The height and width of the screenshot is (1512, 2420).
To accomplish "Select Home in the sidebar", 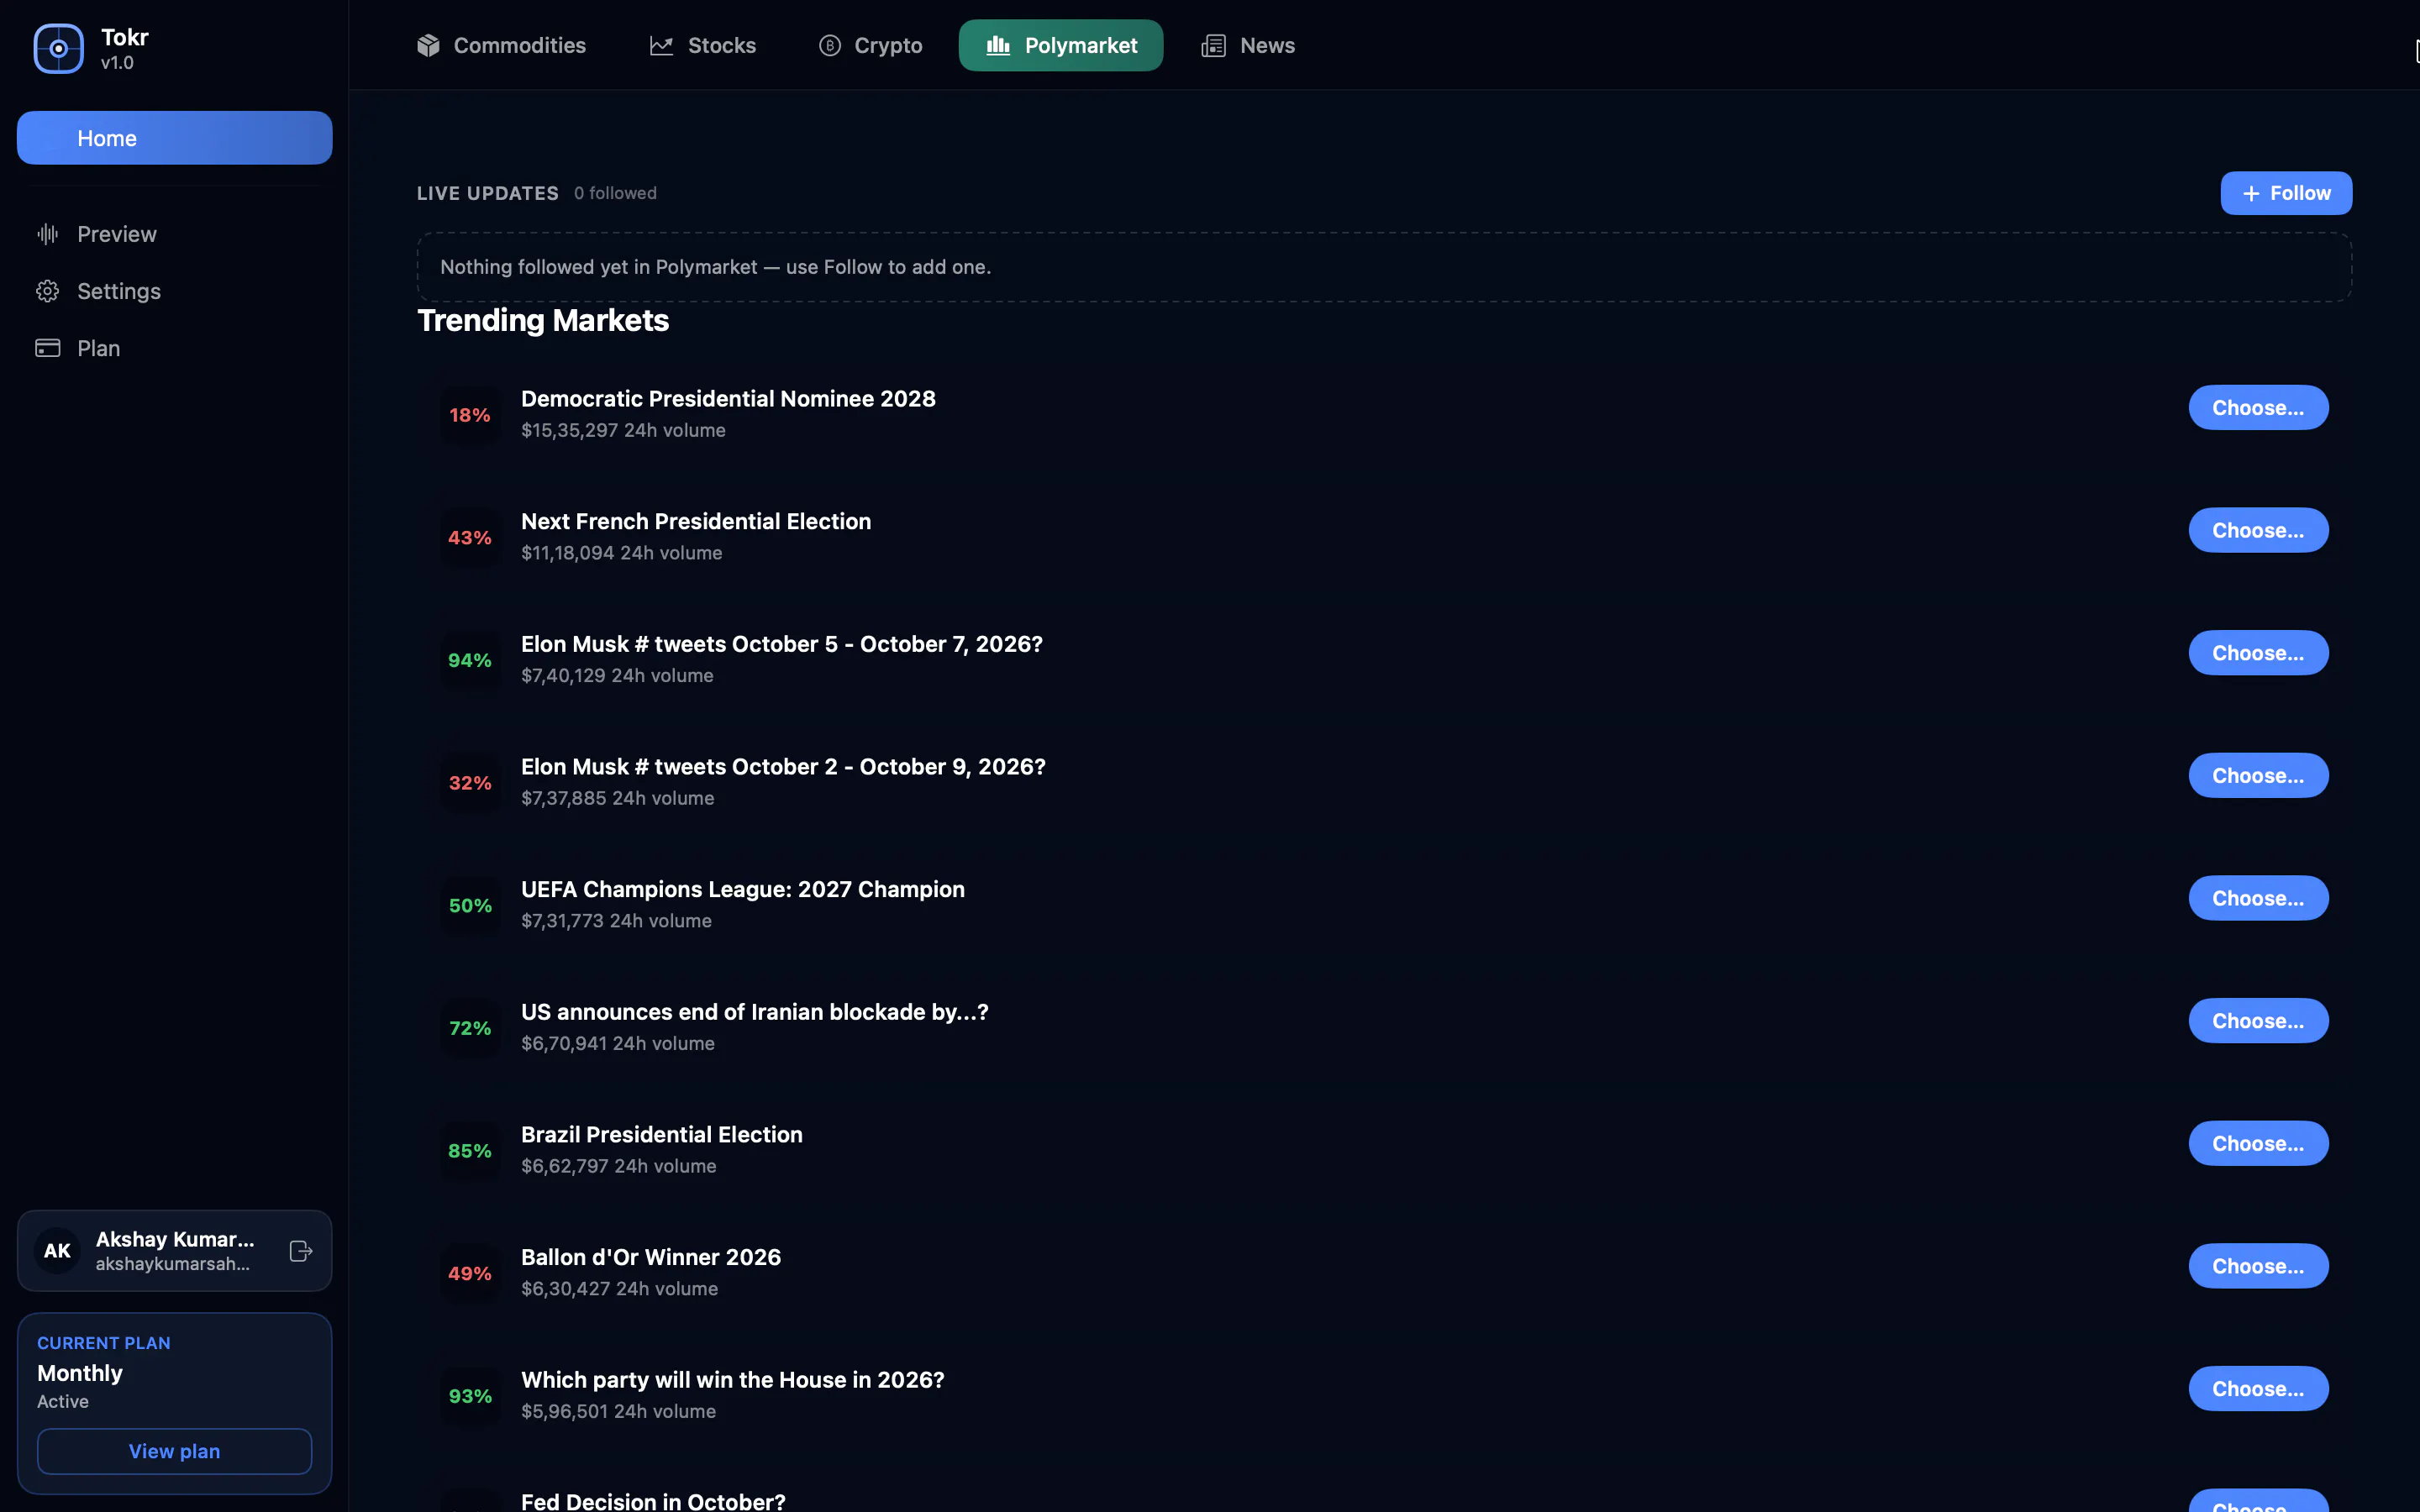I will (175, 138).
